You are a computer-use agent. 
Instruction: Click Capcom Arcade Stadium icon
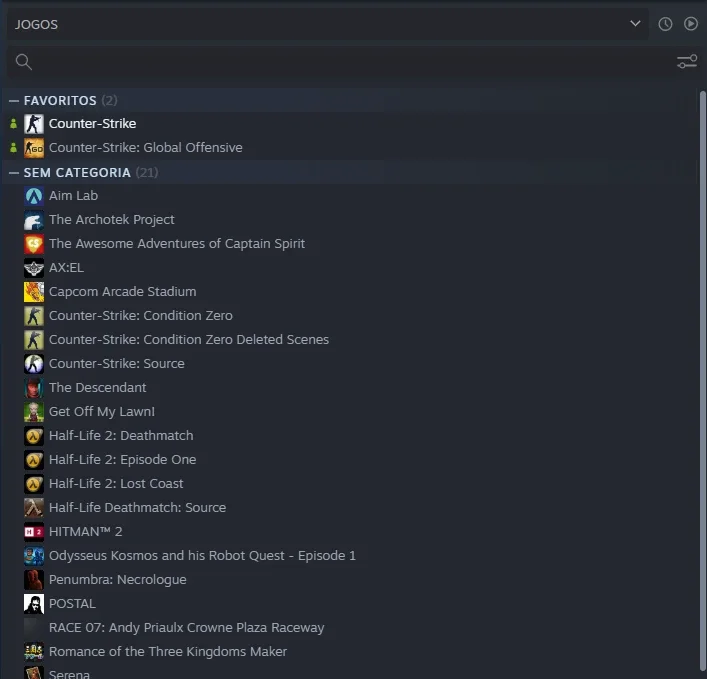point(34,292)
